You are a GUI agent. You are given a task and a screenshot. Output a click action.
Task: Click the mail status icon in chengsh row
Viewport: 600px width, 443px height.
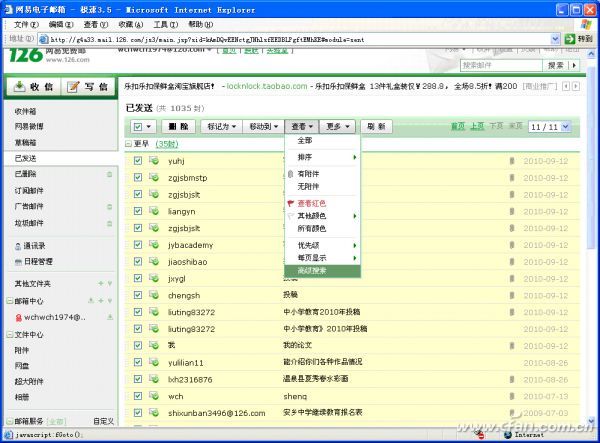(x=154, y=295)
